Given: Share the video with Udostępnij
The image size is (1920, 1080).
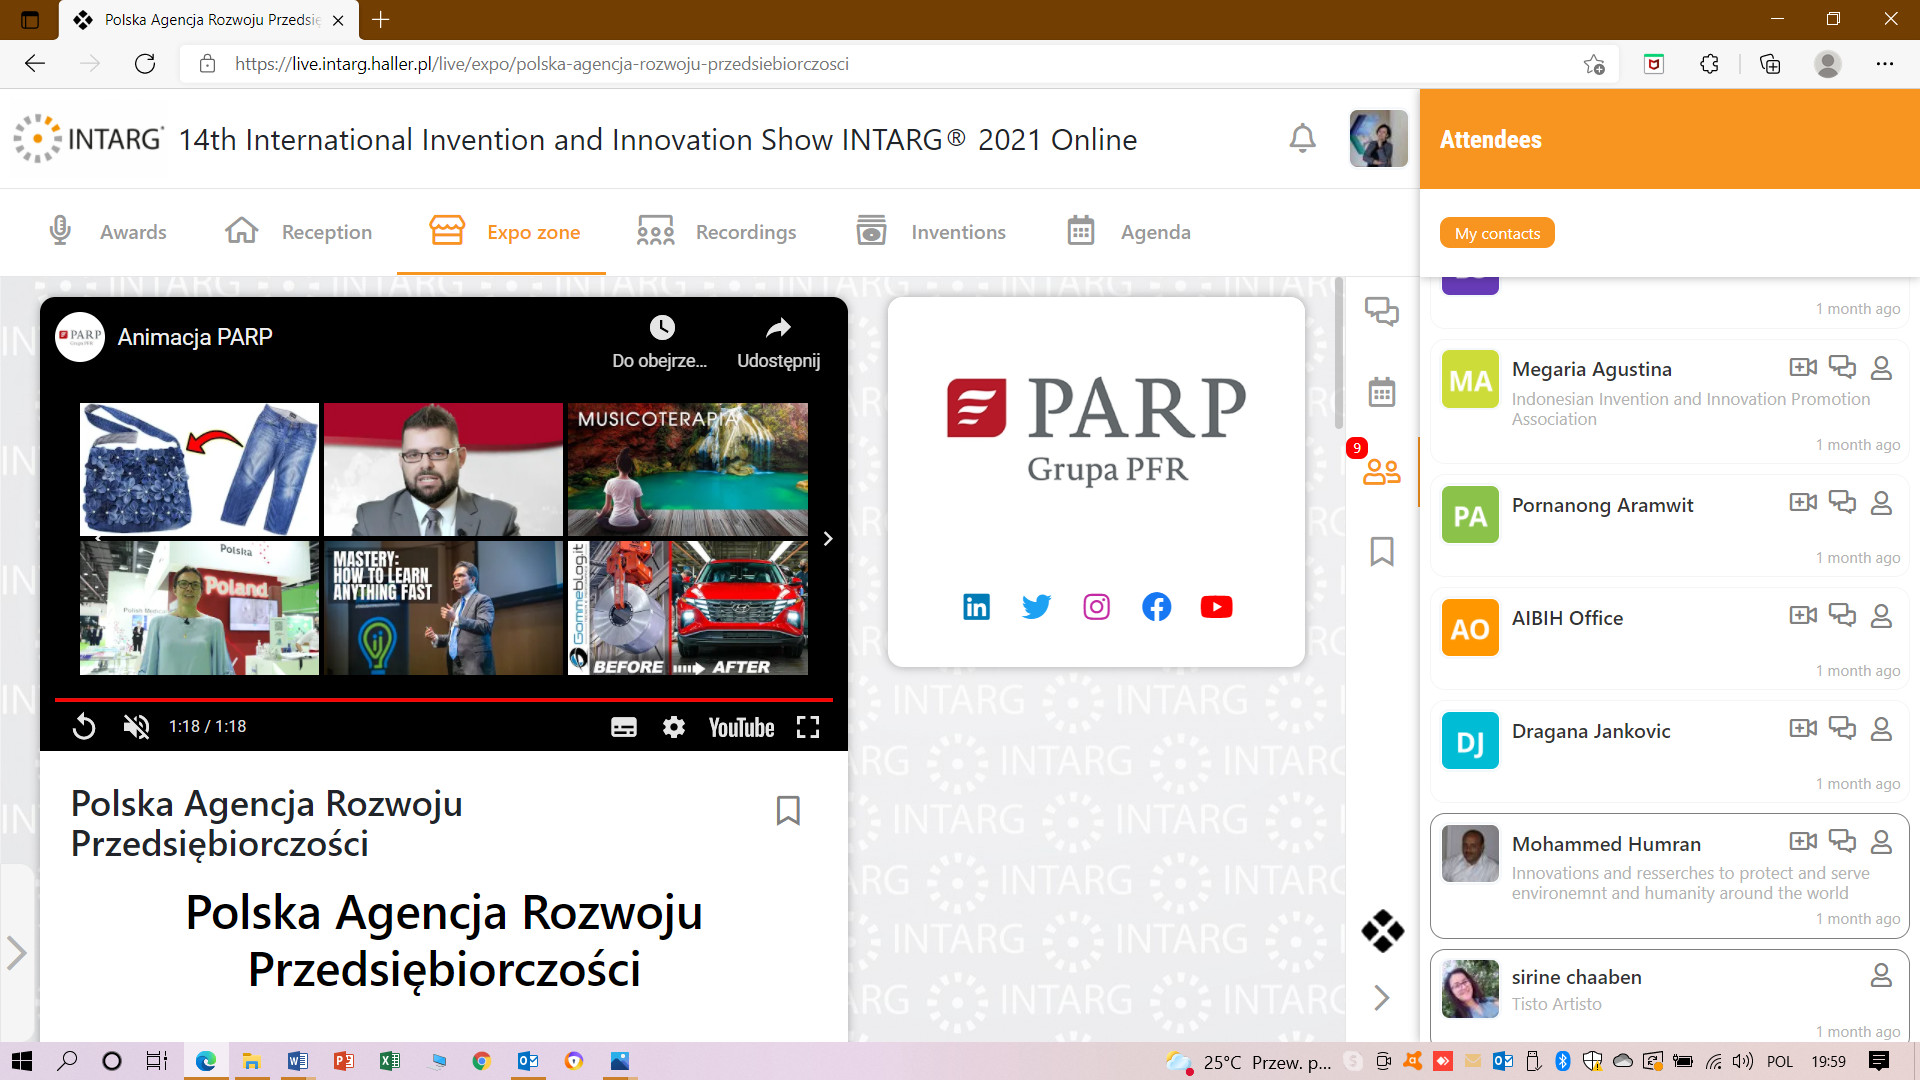Looking at the screenshot, I should (778, 341).
